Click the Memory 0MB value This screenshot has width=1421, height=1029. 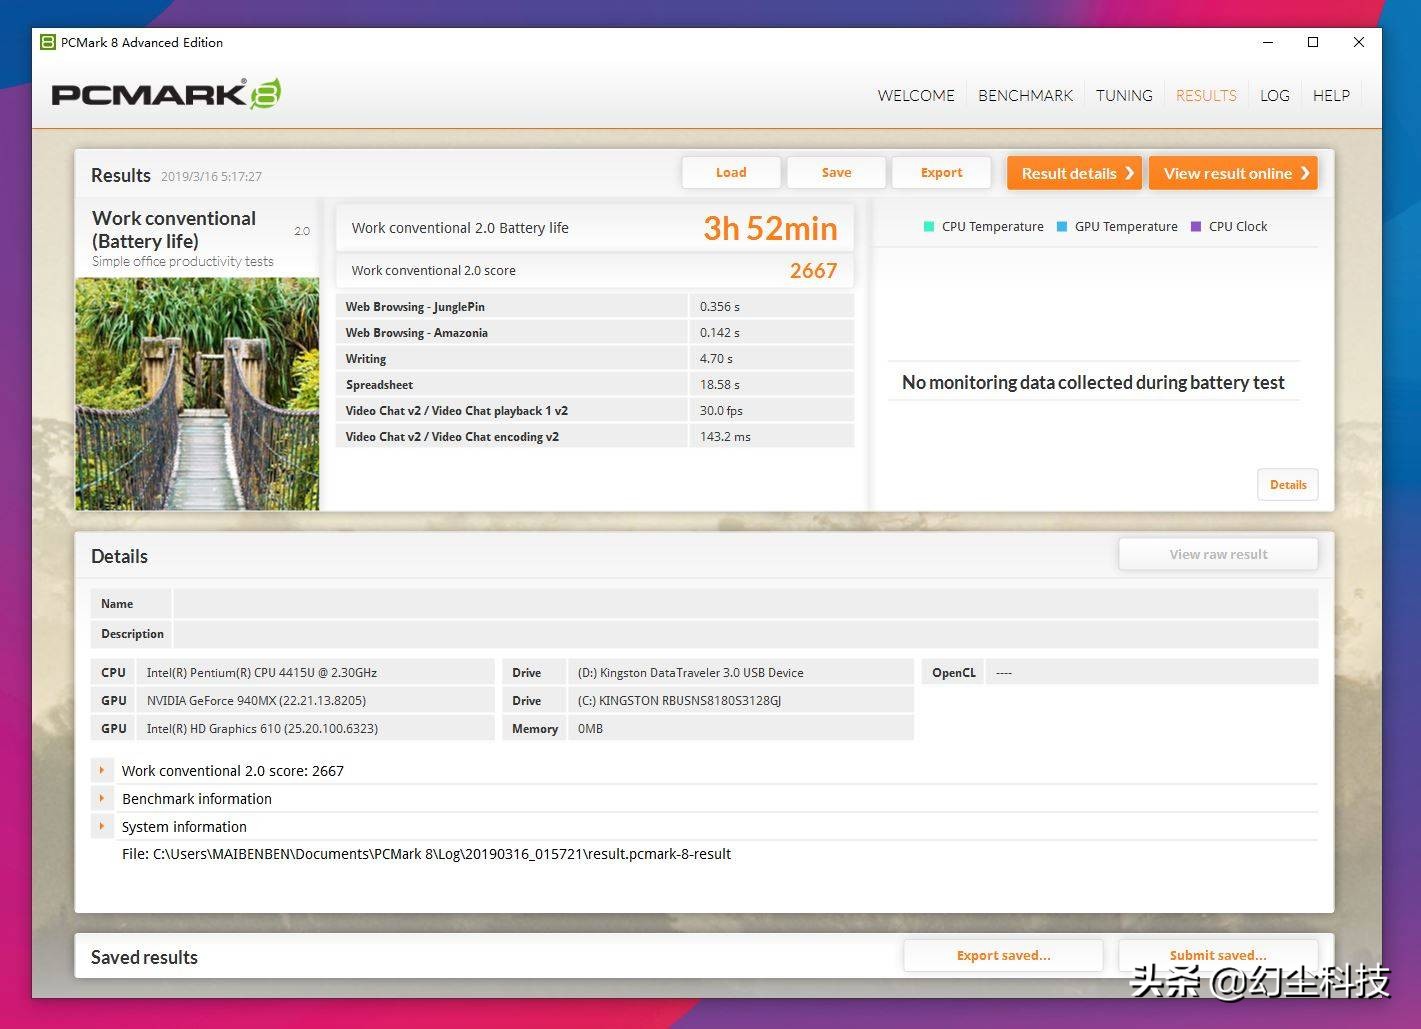pos(590,728)
